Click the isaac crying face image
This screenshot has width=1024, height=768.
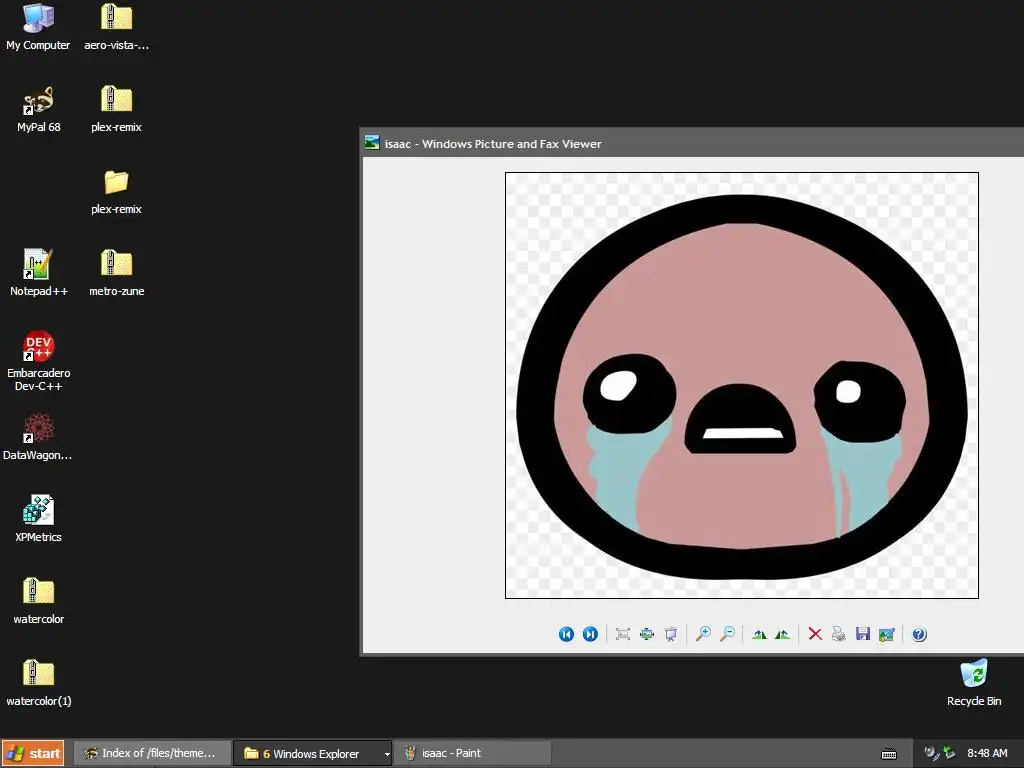pos(742,385)
